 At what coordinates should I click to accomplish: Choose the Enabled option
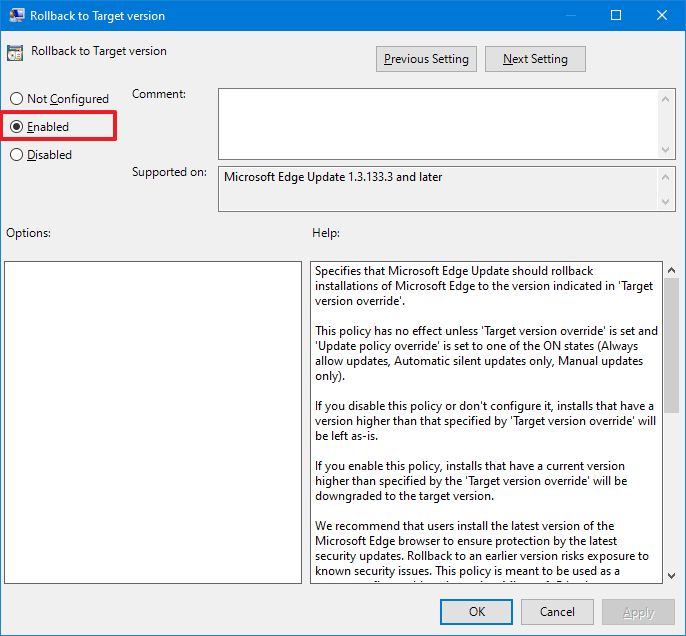click(16, 127)
